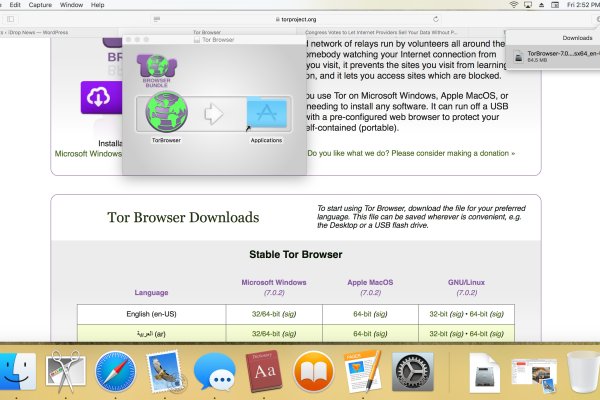Open the Mail app in the Dock
600x400 pixels.
point(165,372)
